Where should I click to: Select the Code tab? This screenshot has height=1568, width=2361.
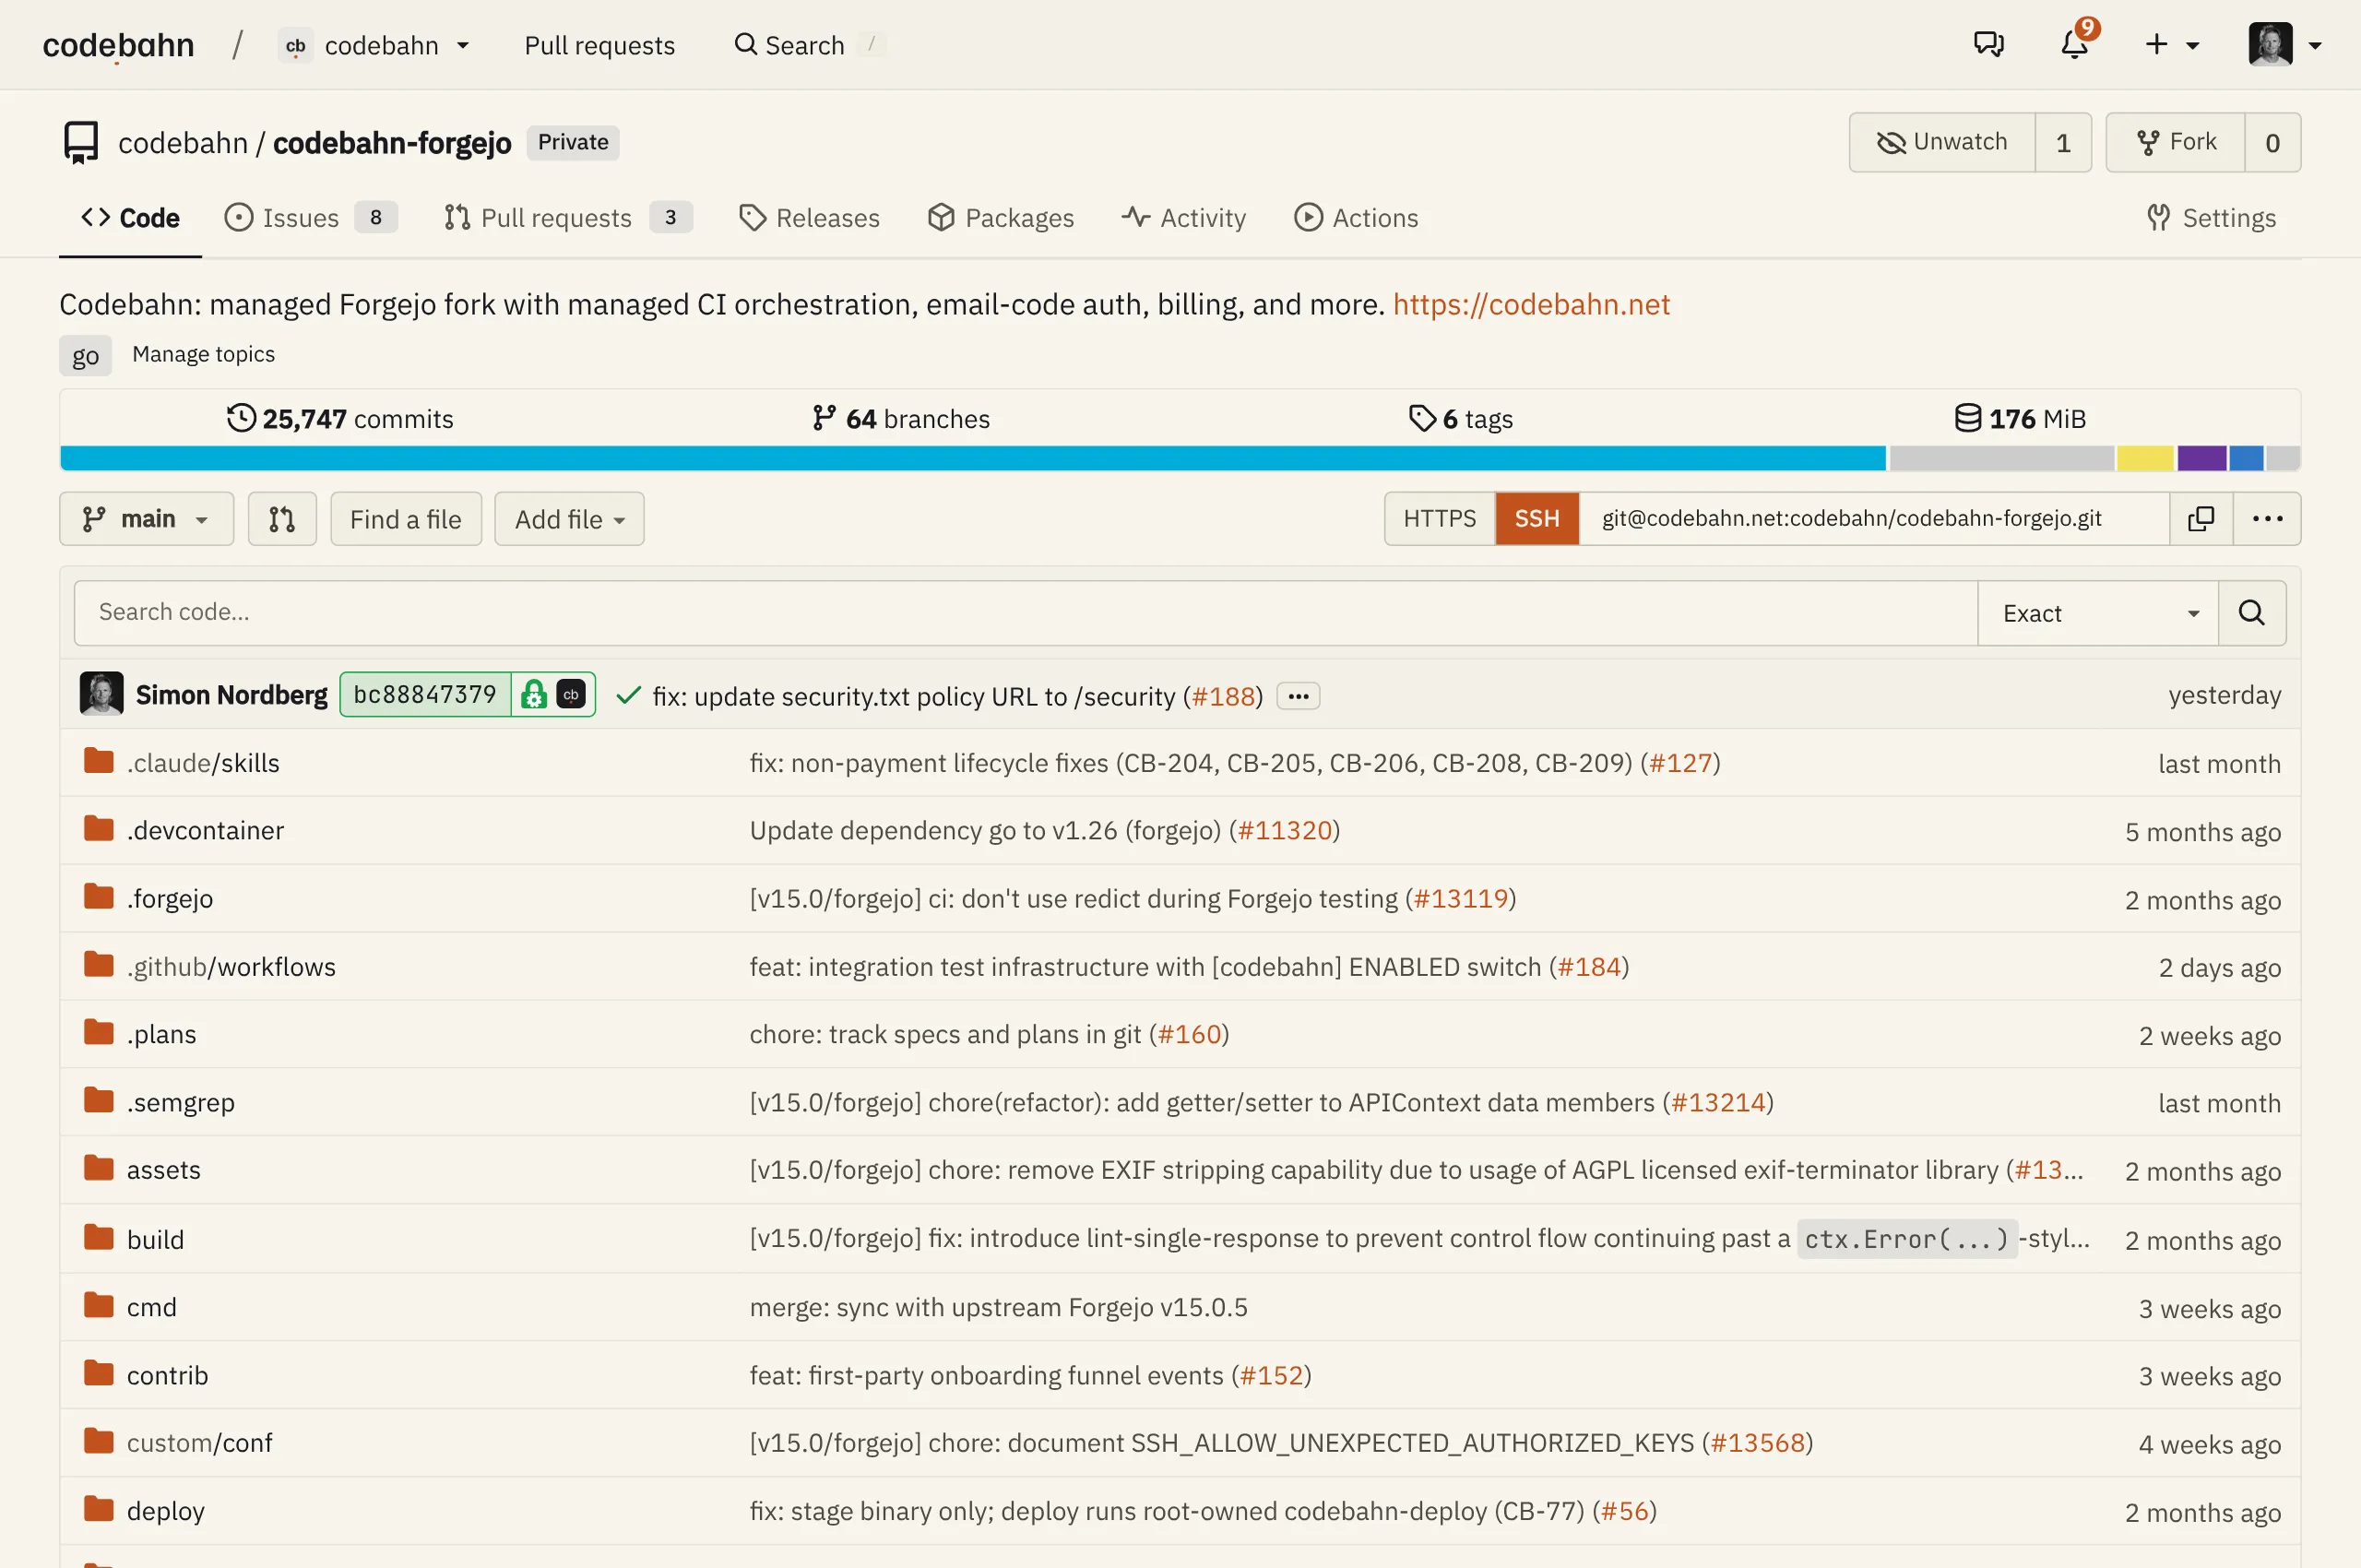click(130, 218)
